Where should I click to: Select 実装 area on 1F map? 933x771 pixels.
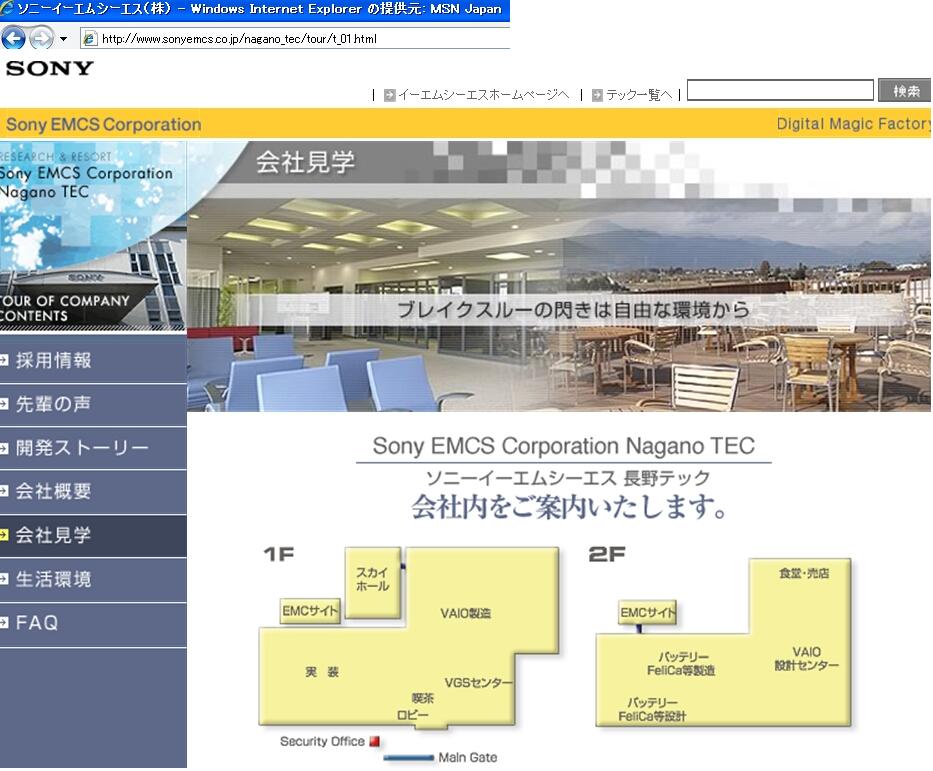click(322, 672)
